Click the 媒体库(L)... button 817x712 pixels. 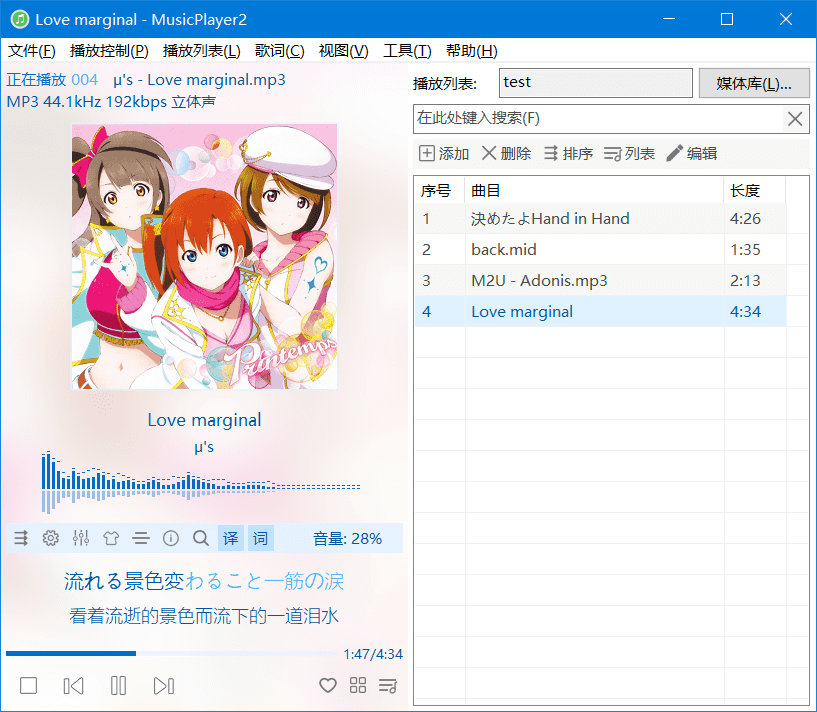(754, 83)
